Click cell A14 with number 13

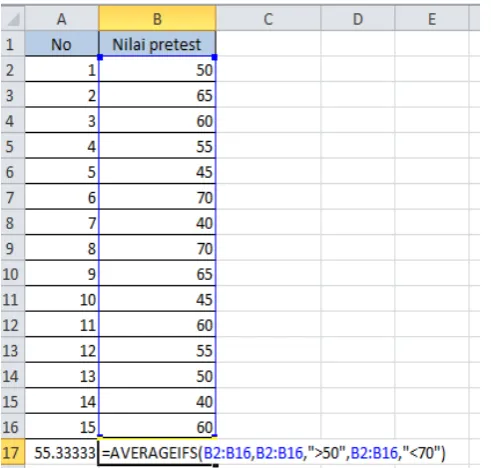[62, 375]
